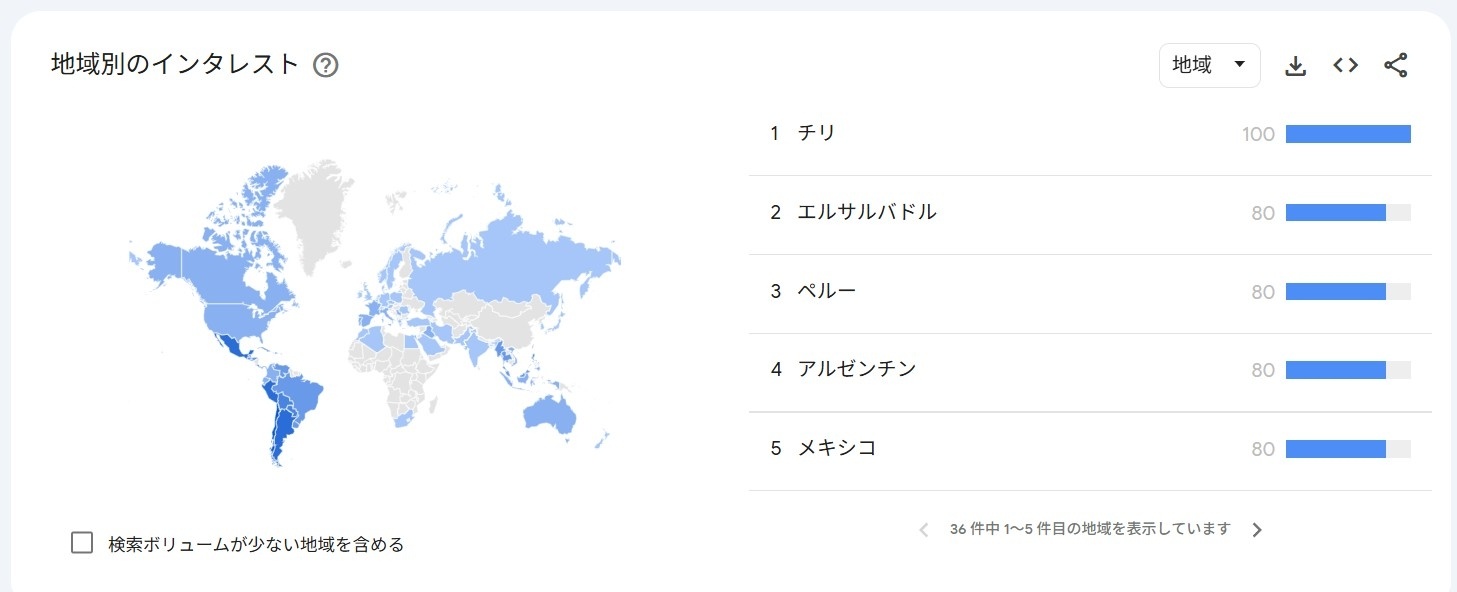
Task: Click the previous page chevron arrow
Action: click(922, 529)
